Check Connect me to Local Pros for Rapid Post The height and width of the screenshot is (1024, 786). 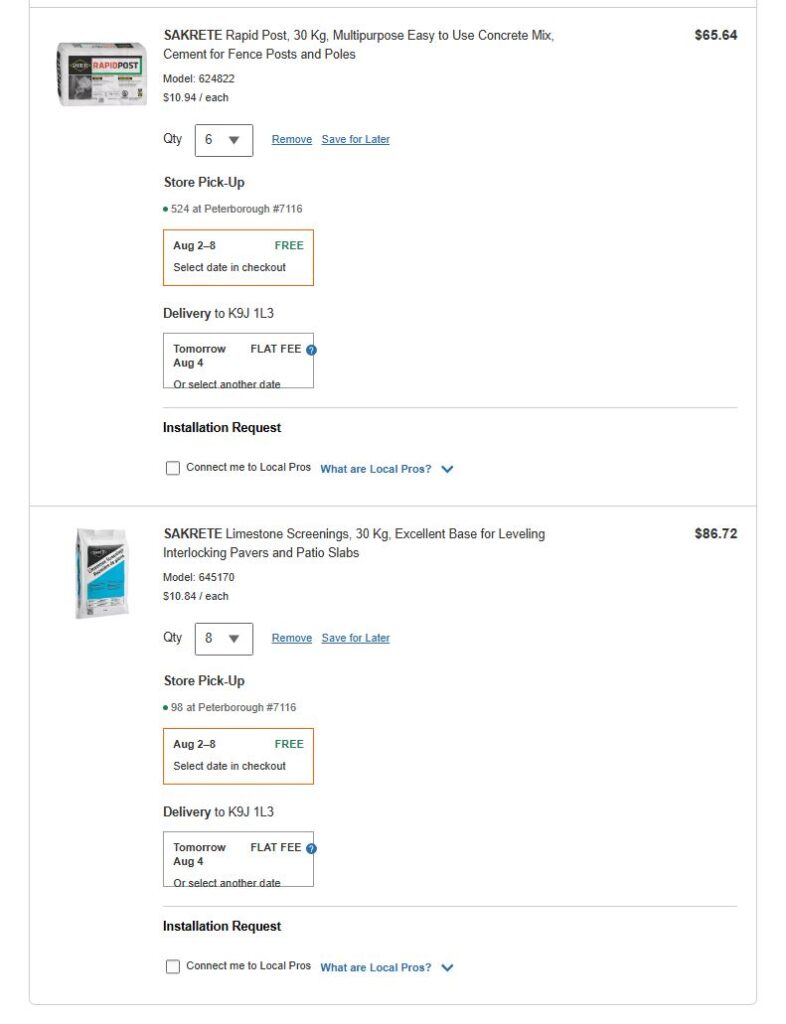tap(173, 468)
